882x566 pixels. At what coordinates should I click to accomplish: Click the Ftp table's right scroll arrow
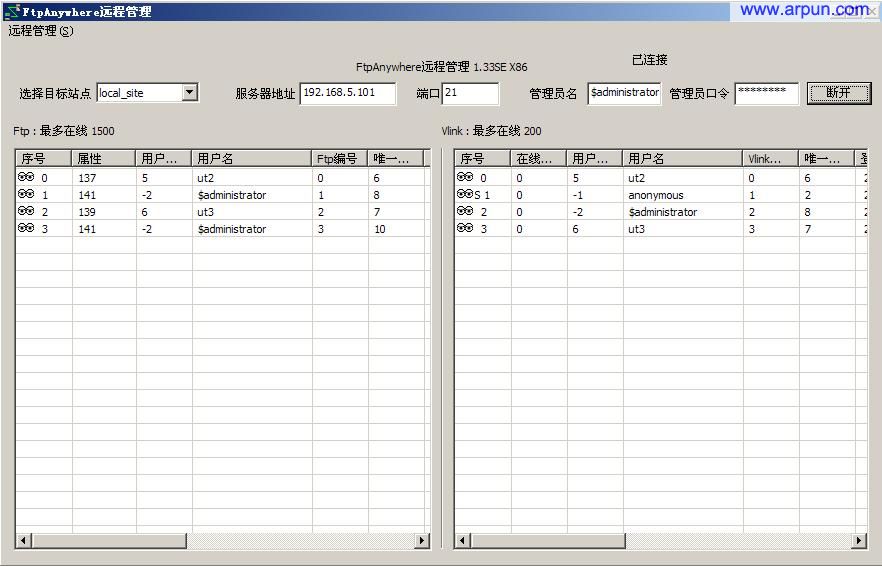pyautogui.click(x=422, y=541)
